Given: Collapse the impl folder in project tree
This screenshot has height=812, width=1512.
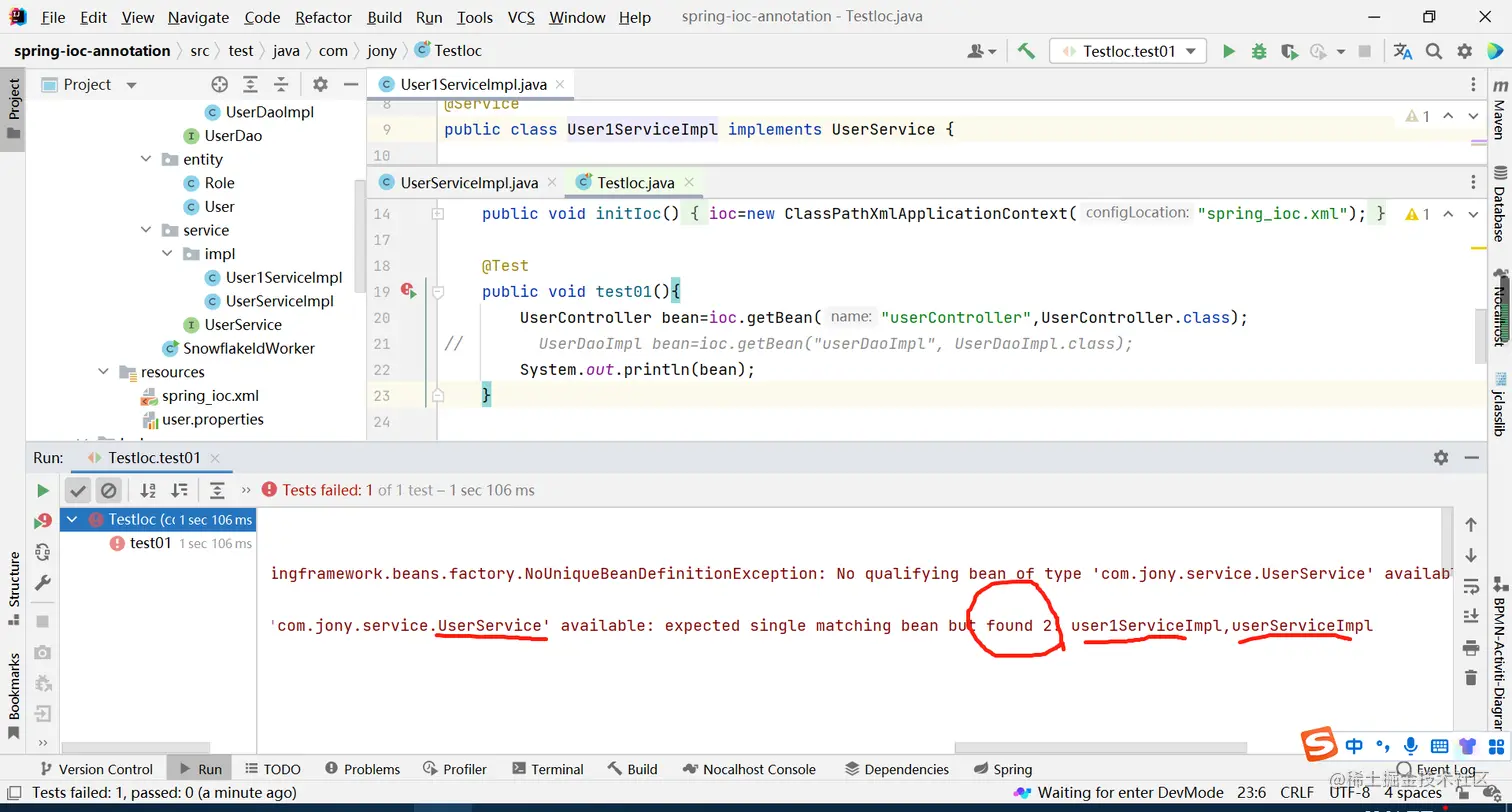Looking at the screenshot, I should (x=168, y=254).
